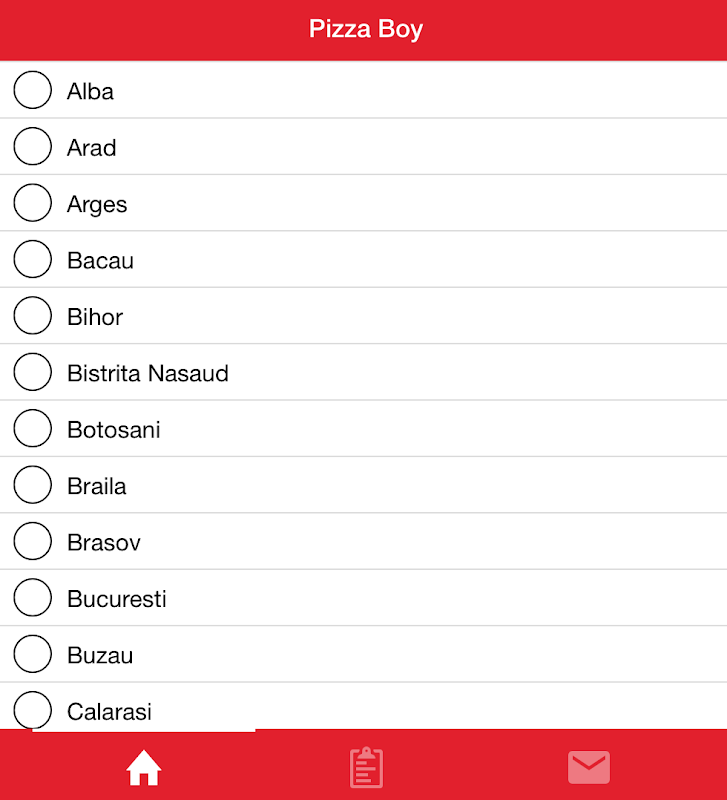Select Bistrita Nasaud radio button

coord(32,373)
